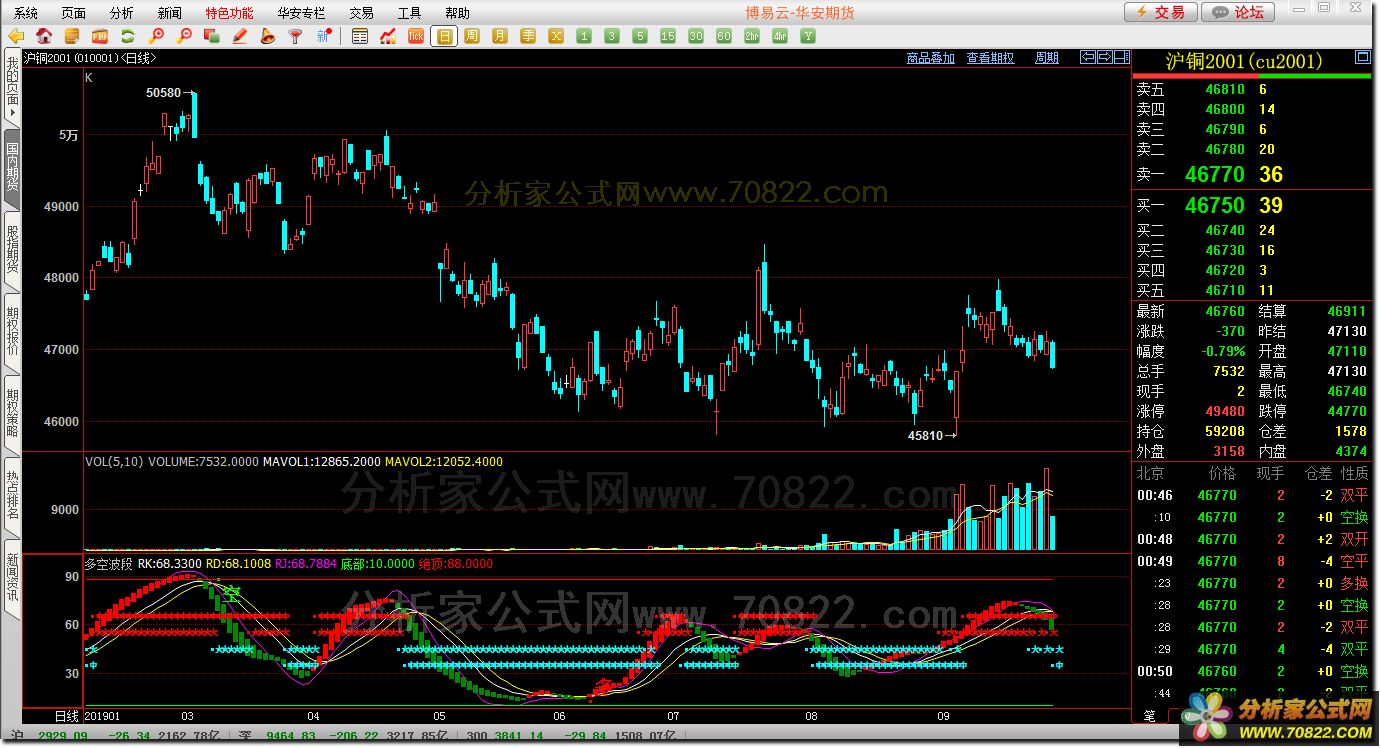Click the 50580 high price label

click(x=163, y=93)
